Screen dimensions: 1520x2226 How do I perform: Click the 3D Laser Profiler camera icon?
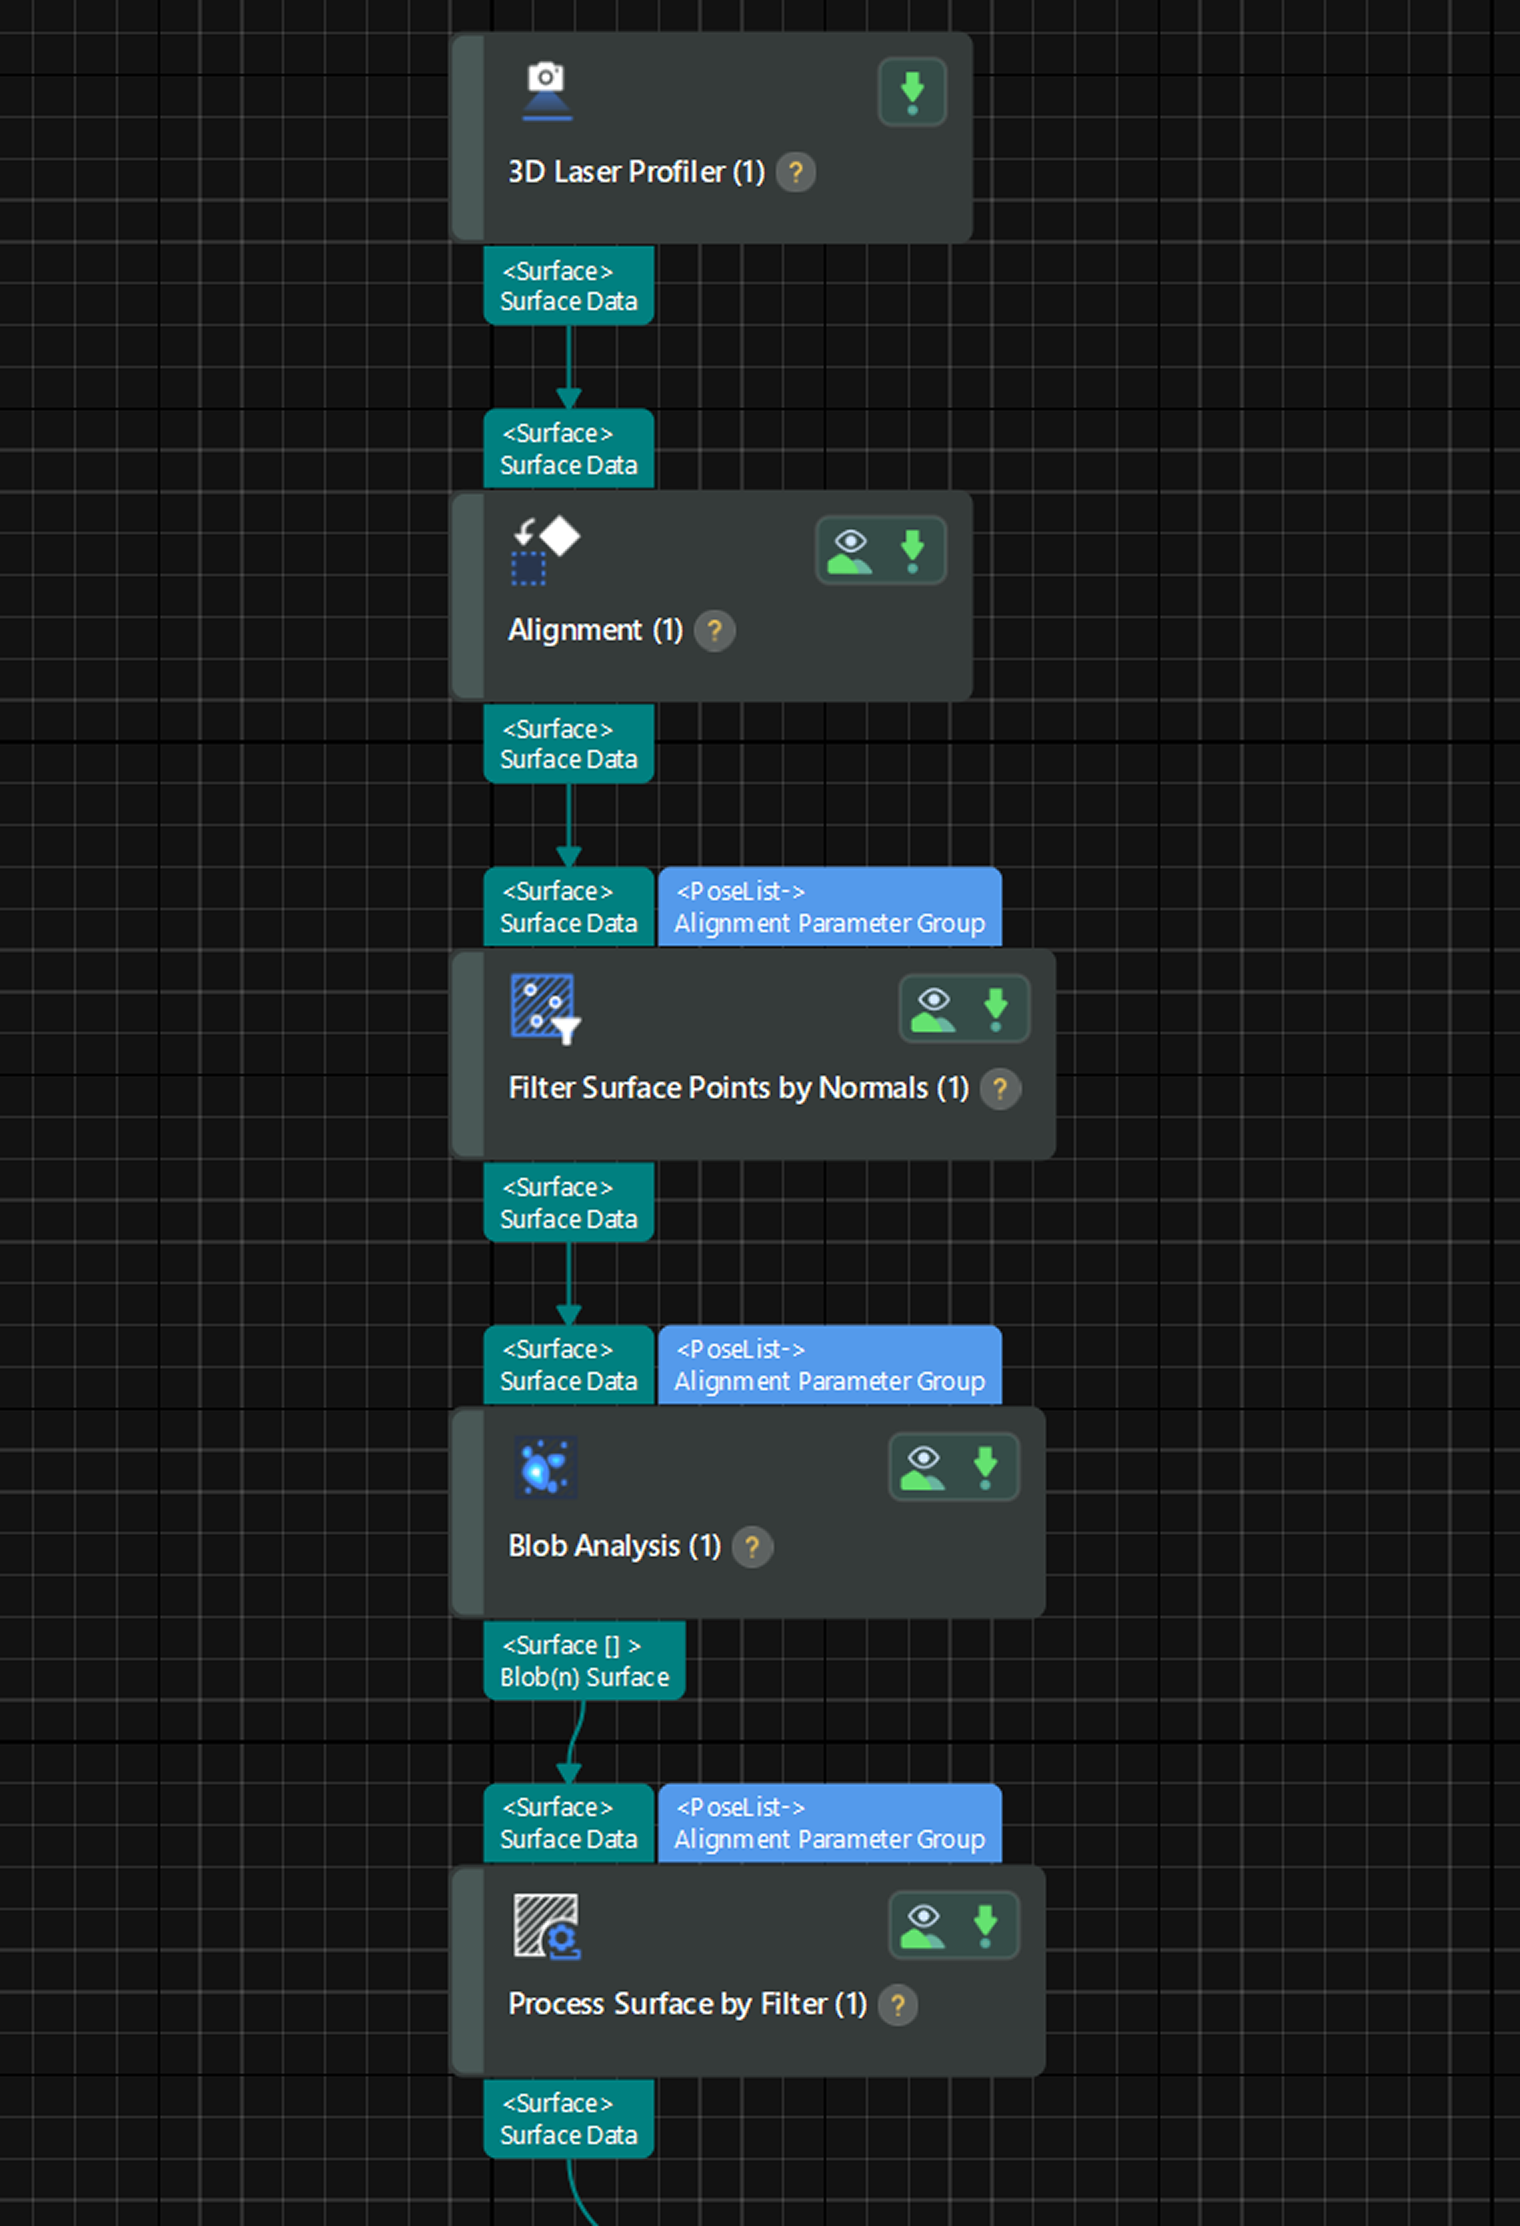tap(547, 92)
